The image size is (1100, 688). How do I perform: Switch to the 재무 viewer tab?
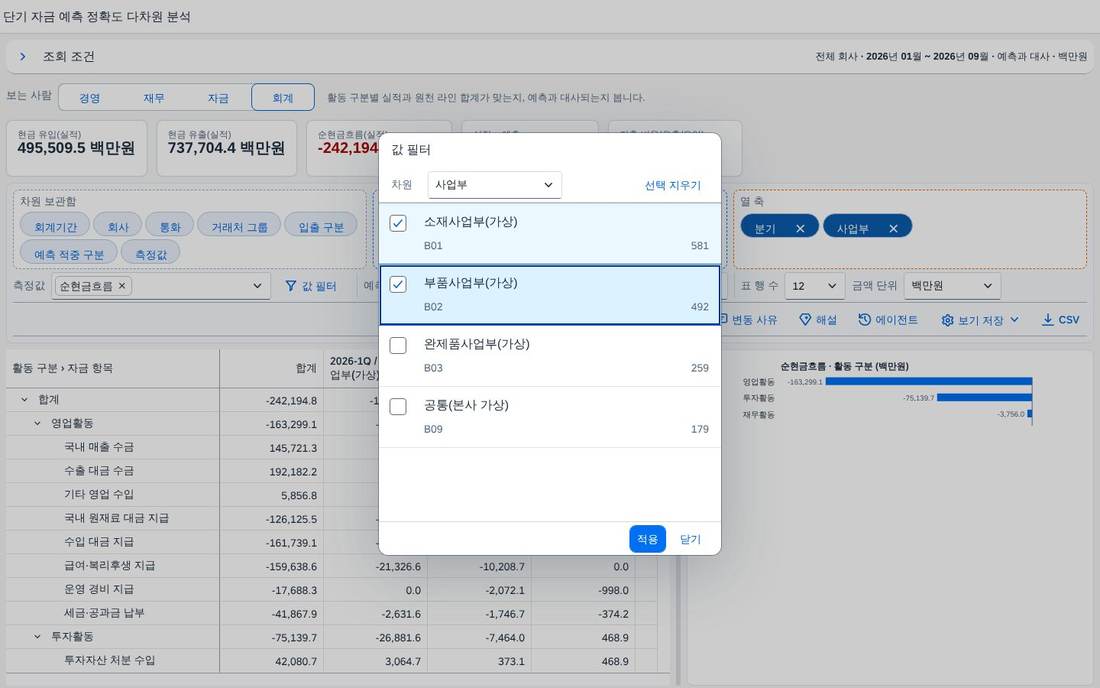[154, 98]
